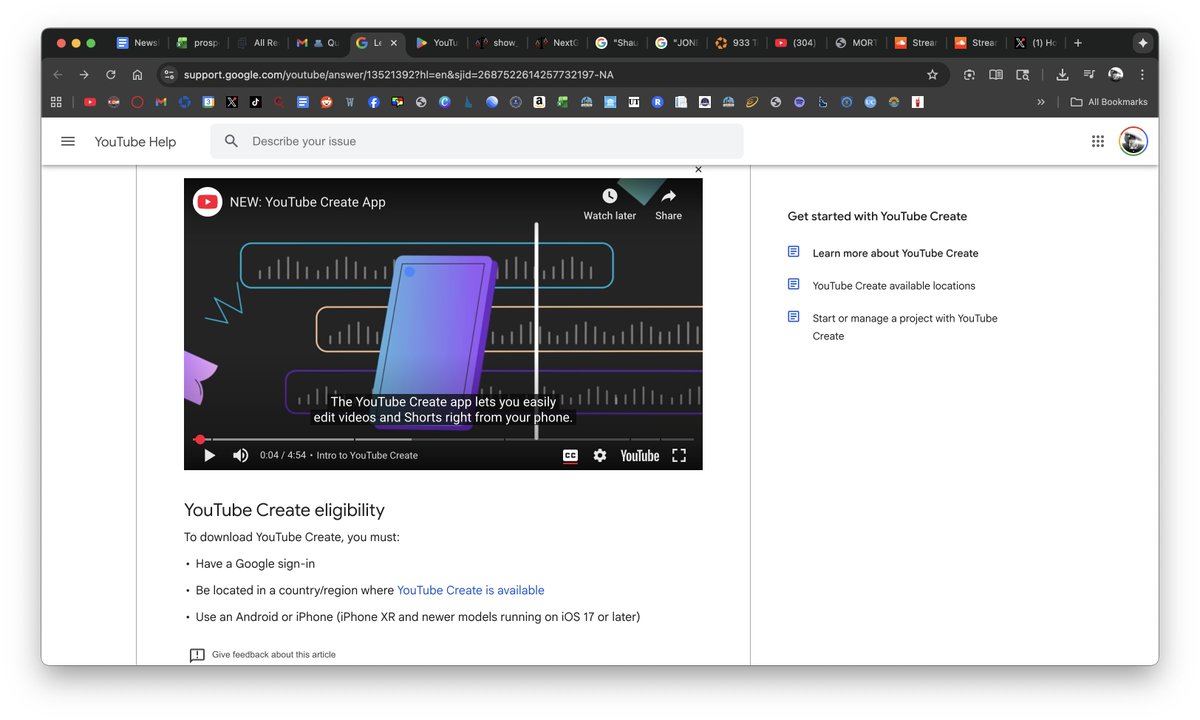The image size is (1200, 720).
Task: Open the Chrome profile avatar
Action: click(x=1116, y=74)
